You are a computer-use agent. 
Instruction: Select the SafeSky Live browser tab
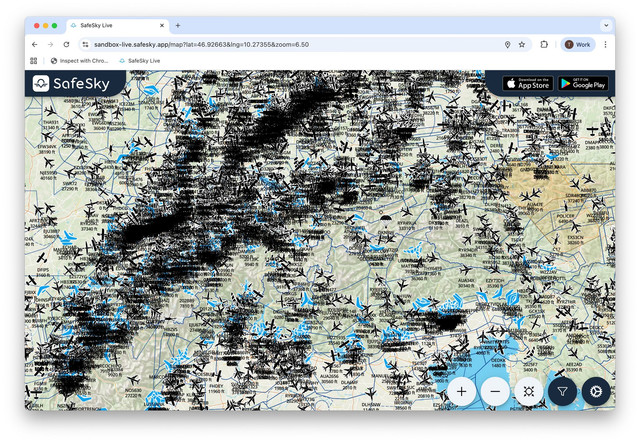[x=118, y=25]
